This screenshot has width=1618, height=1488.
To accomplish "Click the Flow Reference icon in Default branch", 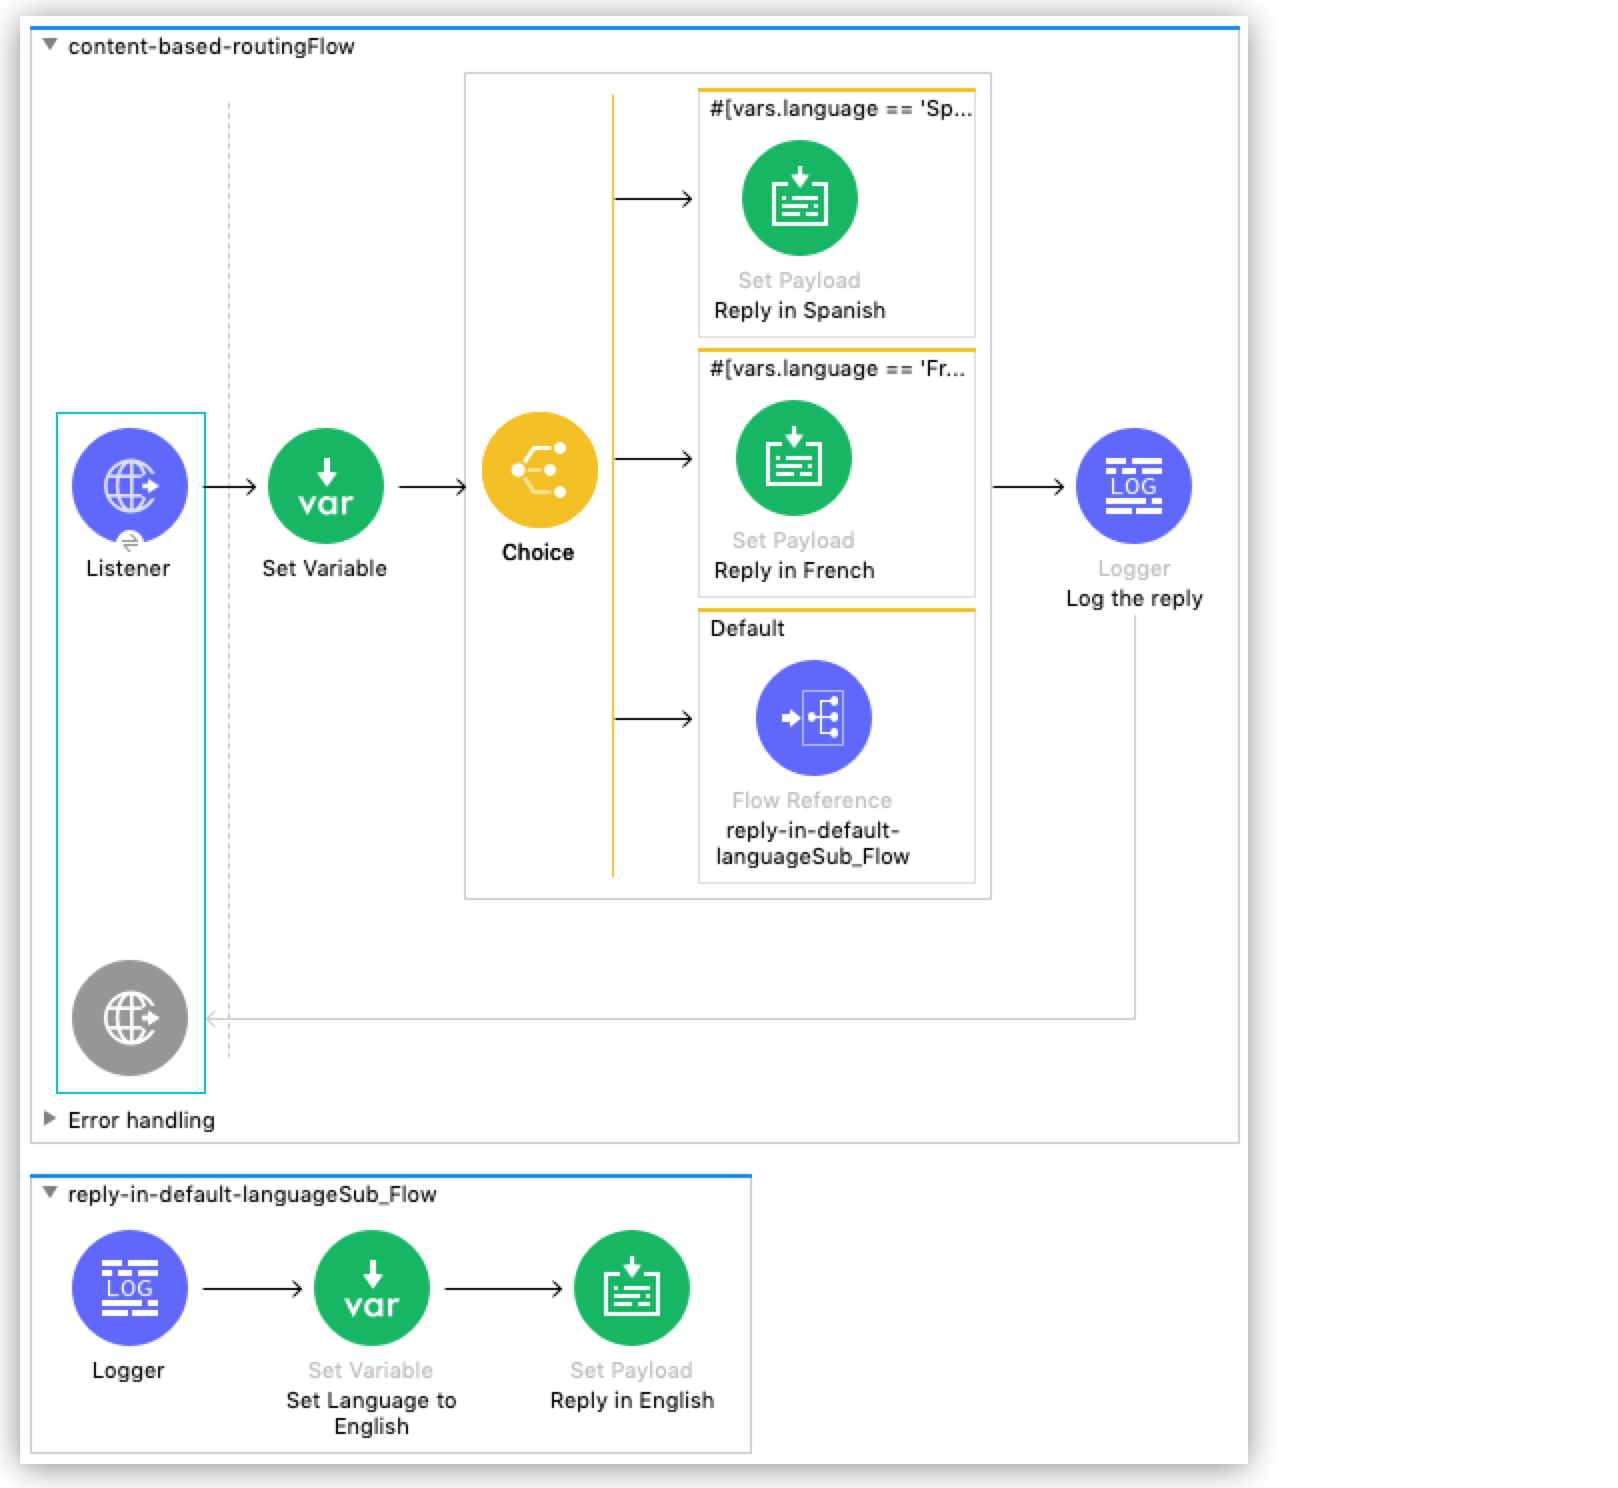I will click(x=813, y=718).
